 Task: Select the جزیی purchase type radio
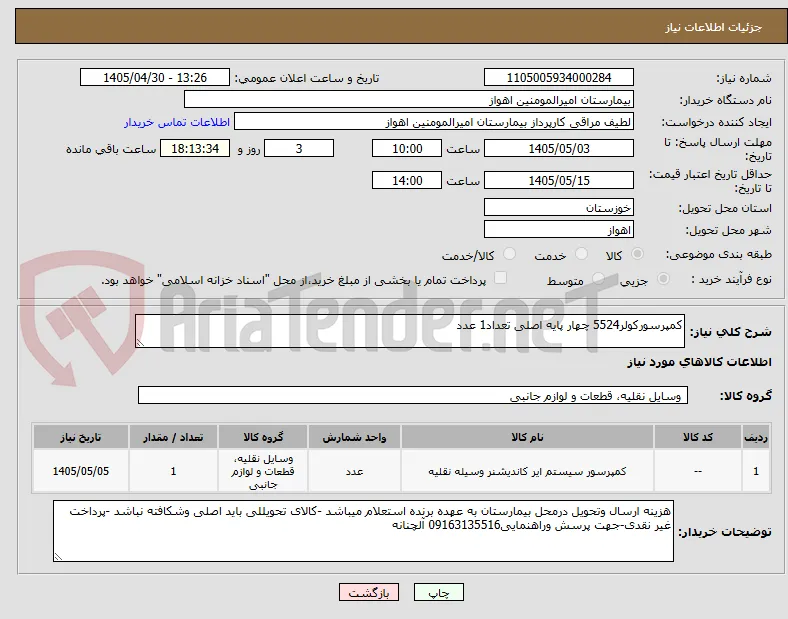[x=663, y=278]
